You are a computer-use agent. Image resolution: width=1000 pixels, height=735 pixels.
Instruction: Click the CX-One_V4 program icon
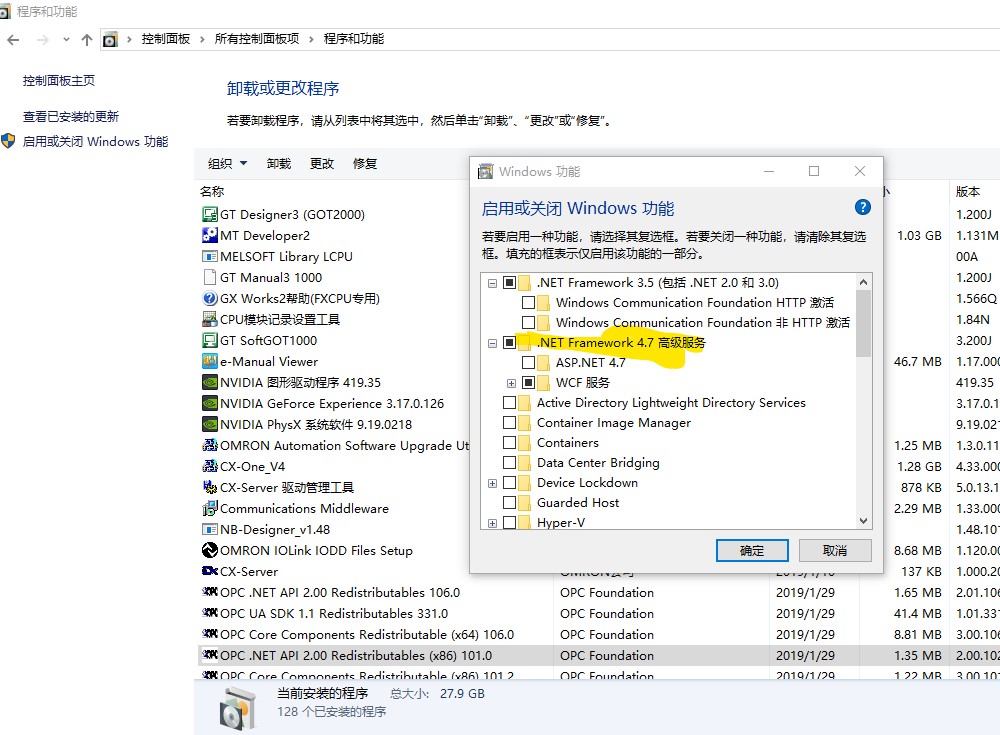(x=210, y=466)
